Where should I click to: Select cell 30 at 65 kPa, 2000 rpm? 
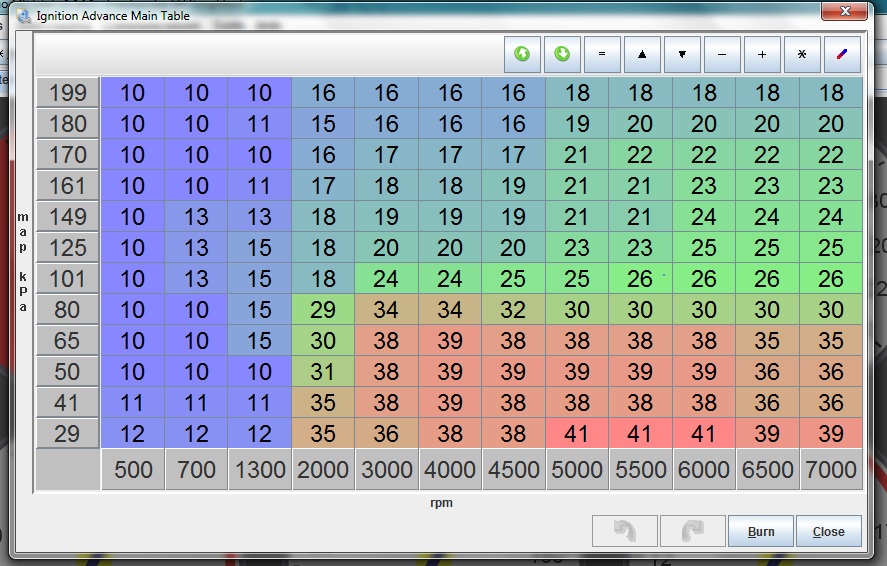click(x=323, y=341)
